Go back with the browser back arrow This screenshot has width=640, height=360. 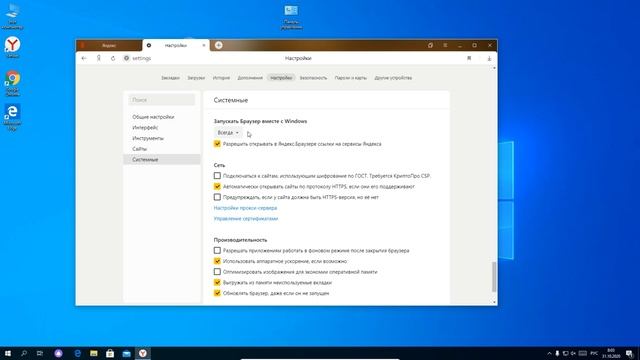[84, 58]
